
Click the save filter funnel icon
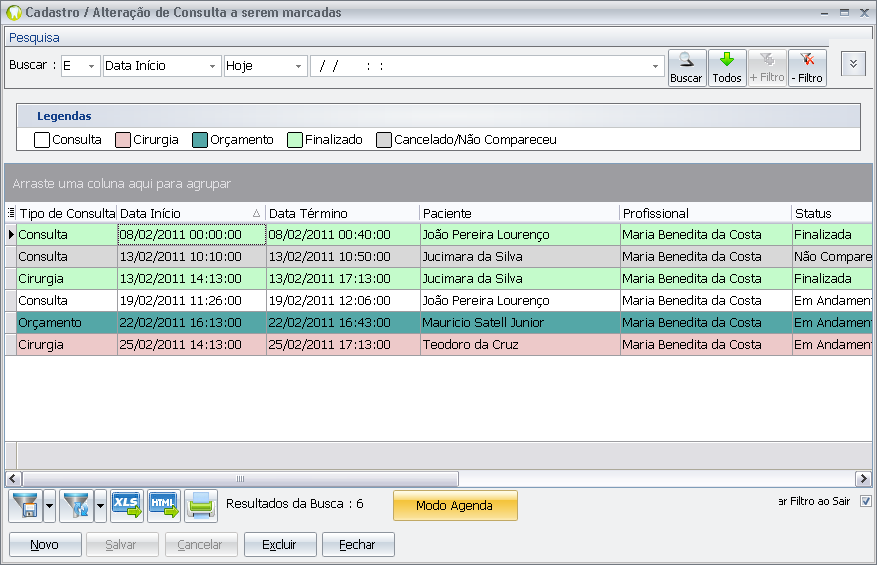[x=25, y=506]
